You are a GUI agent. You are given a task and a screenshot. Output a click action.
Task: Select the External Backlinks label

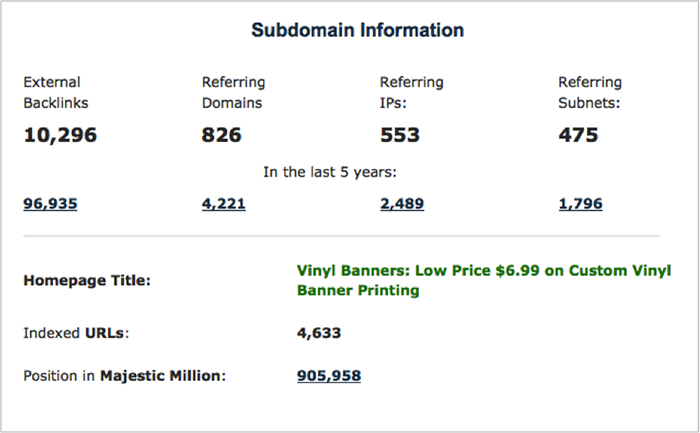[x=56, y=92]
